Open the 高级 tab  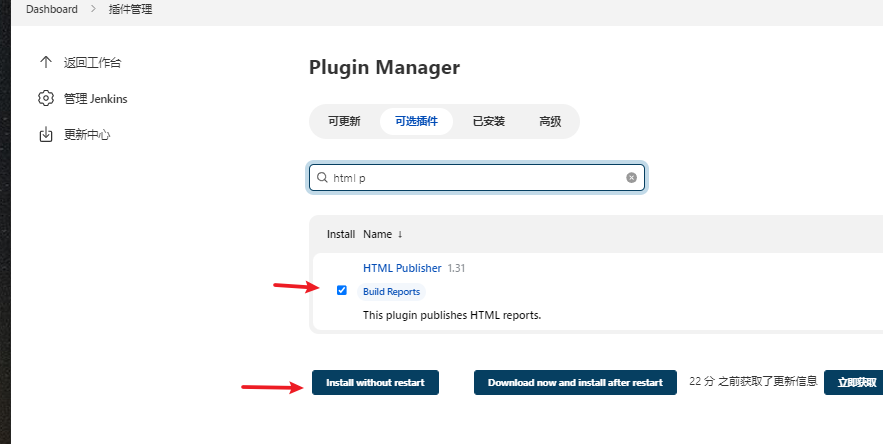(x=550, y=121)
